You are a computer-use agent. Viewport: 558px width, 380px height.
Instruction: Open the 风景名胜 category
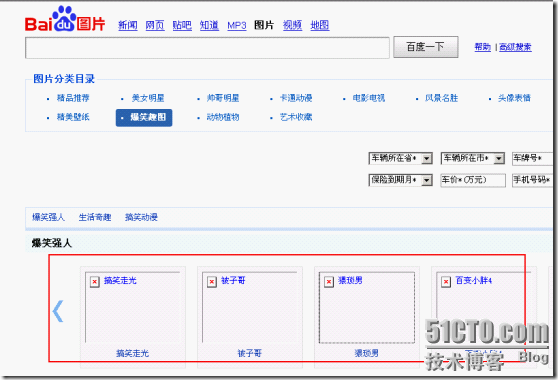[442, 98]
